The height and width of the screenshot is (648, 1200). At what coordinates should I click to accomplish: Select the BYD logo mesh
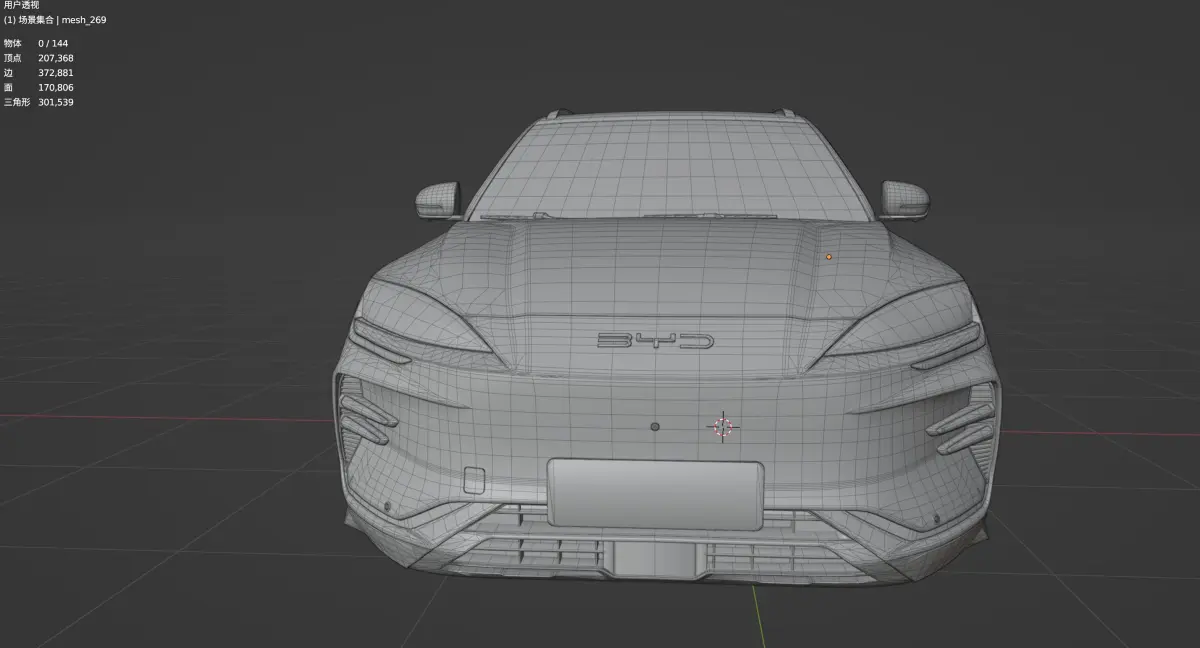(655, 341)
